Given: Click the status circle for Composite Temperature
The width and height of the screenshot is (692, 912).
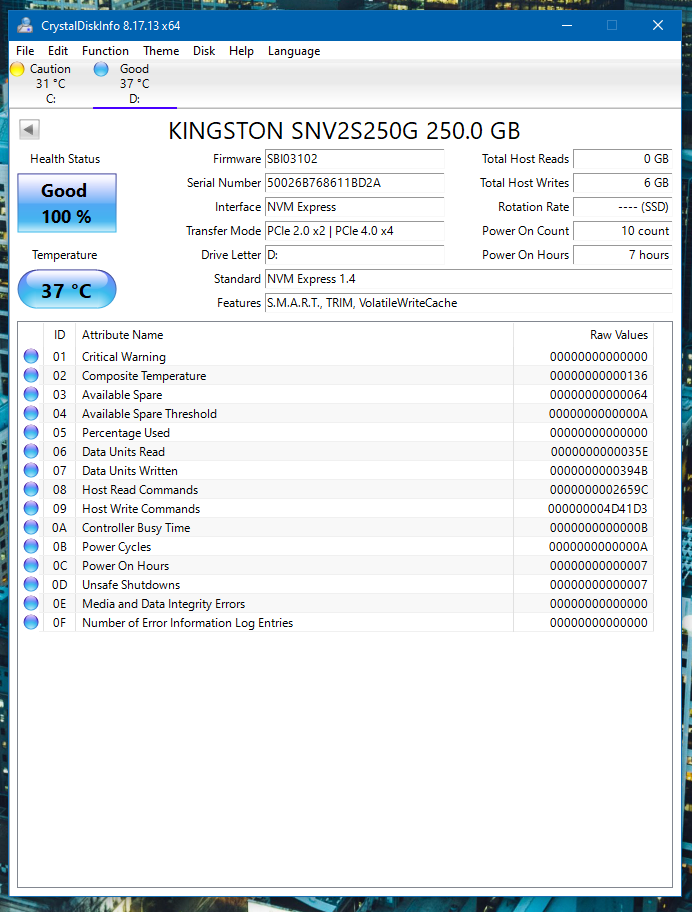Looking at the screenshot, I should click(x=31, y=375).
